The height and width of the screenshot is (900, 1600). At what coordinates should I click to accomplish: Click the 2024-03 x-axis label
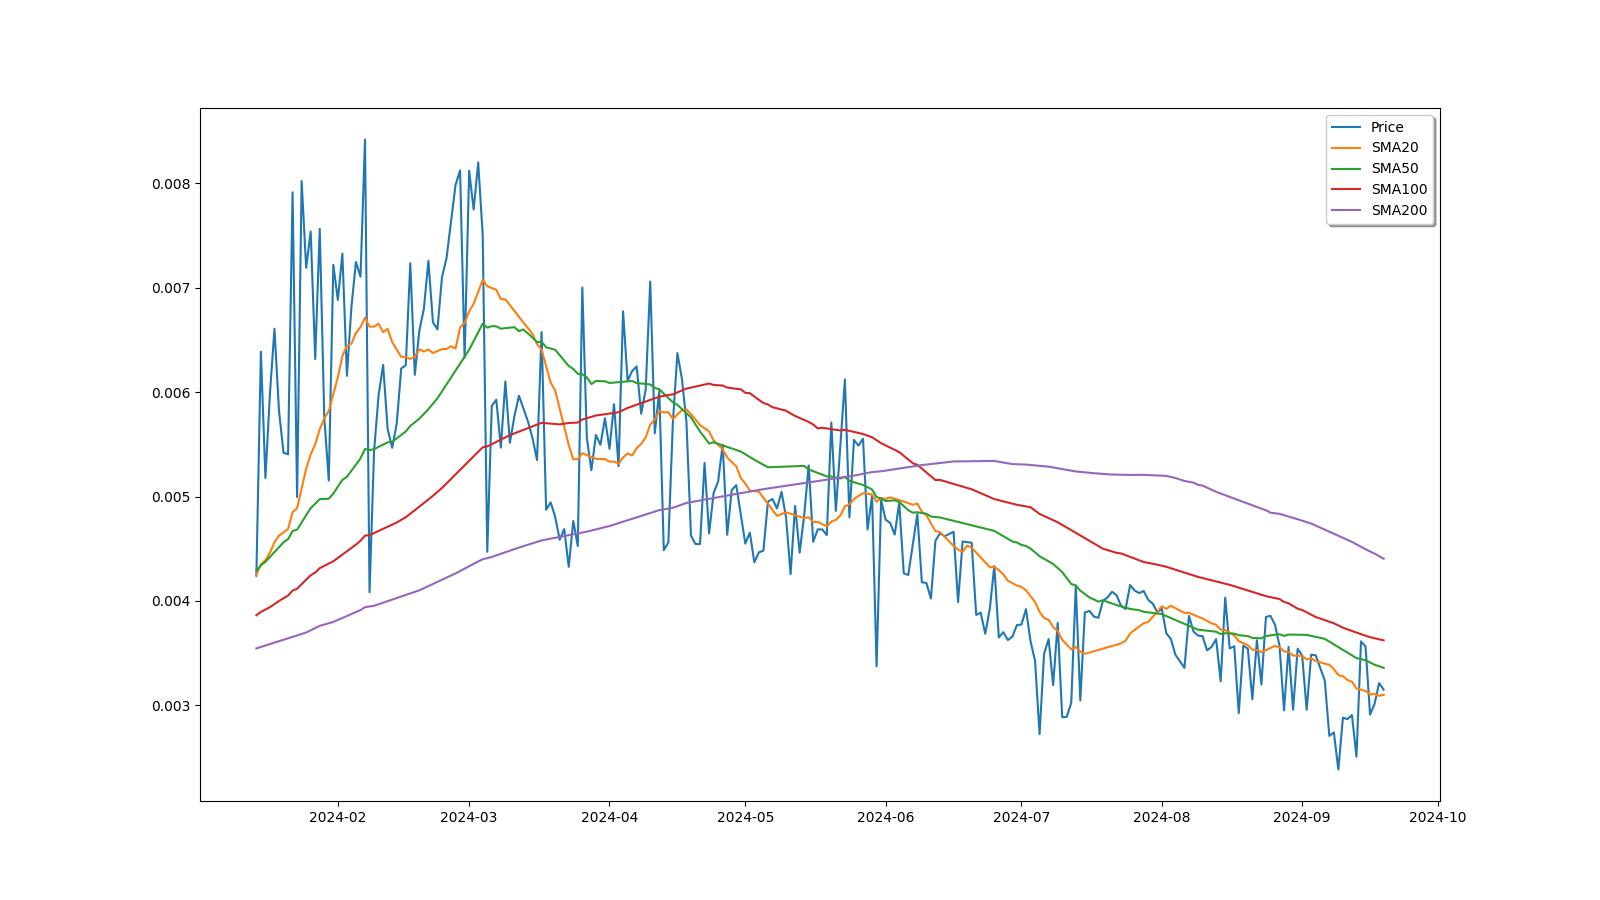coord(469,817)
